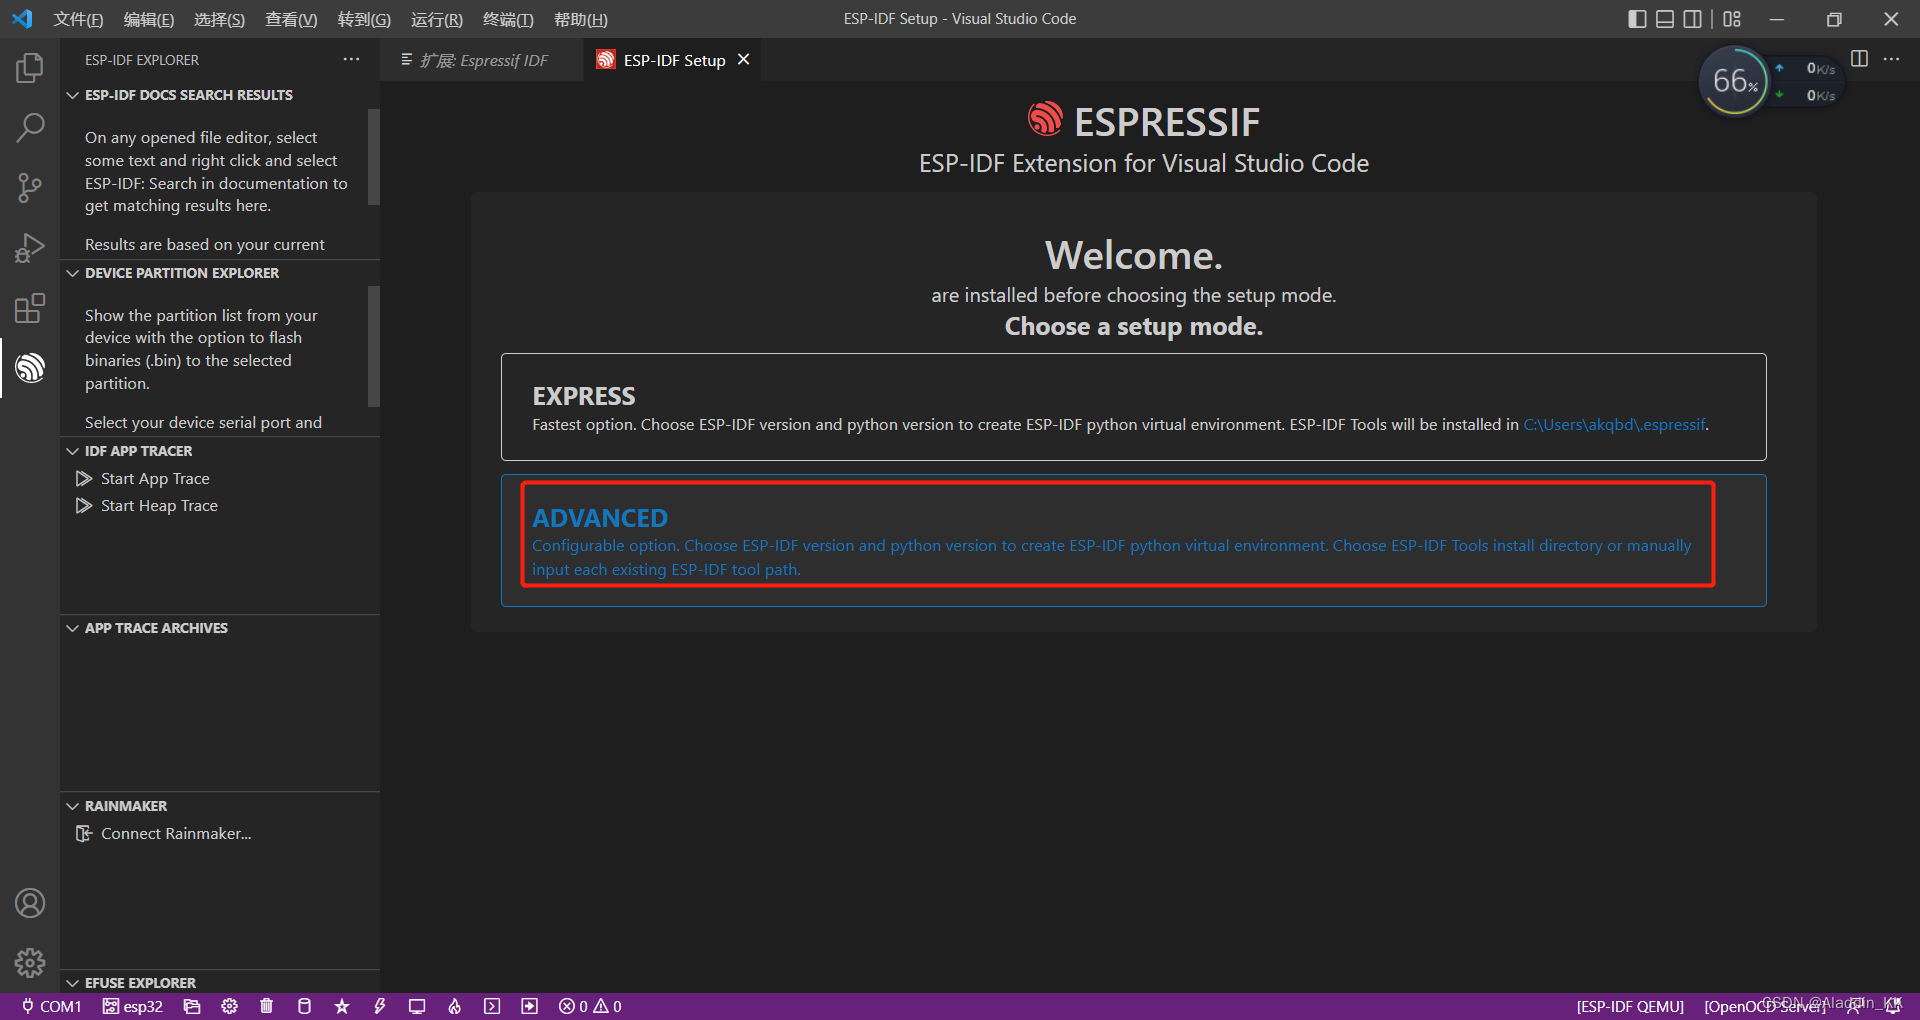Open the 文件(F) menu

click(78, 19)
